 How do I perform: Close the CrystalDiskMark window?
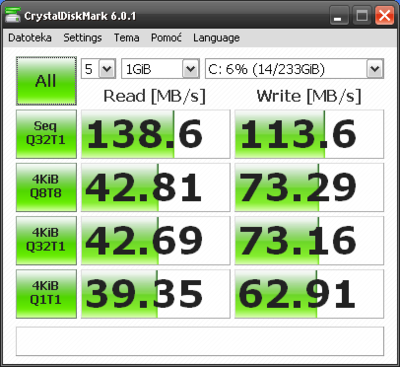point(384,16)
